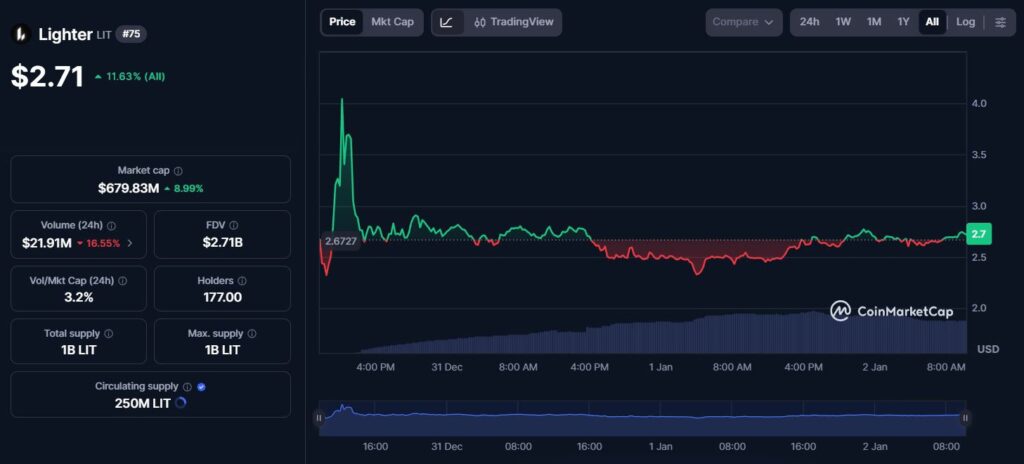Open chart settings sliders icon
Viewport: 1024px width, 464px height.
[x=1000, y=22]
